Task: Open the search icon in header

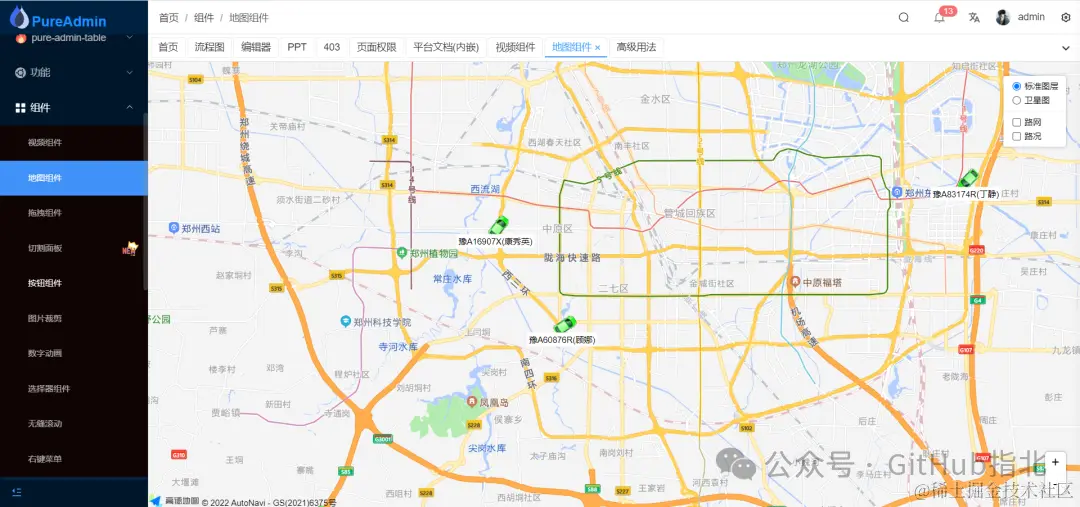Action: [904, 18]
